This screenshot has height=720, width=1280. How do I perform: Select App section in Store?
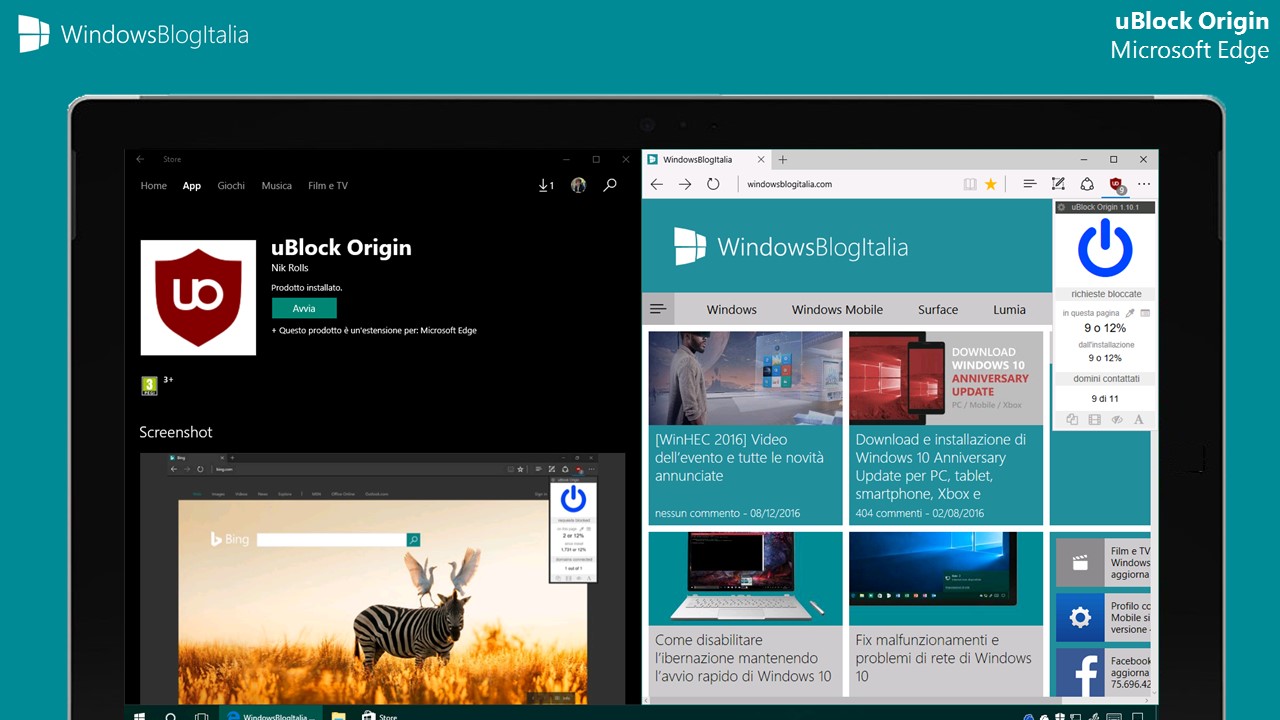pyautogui.click(x=192, y=186)
